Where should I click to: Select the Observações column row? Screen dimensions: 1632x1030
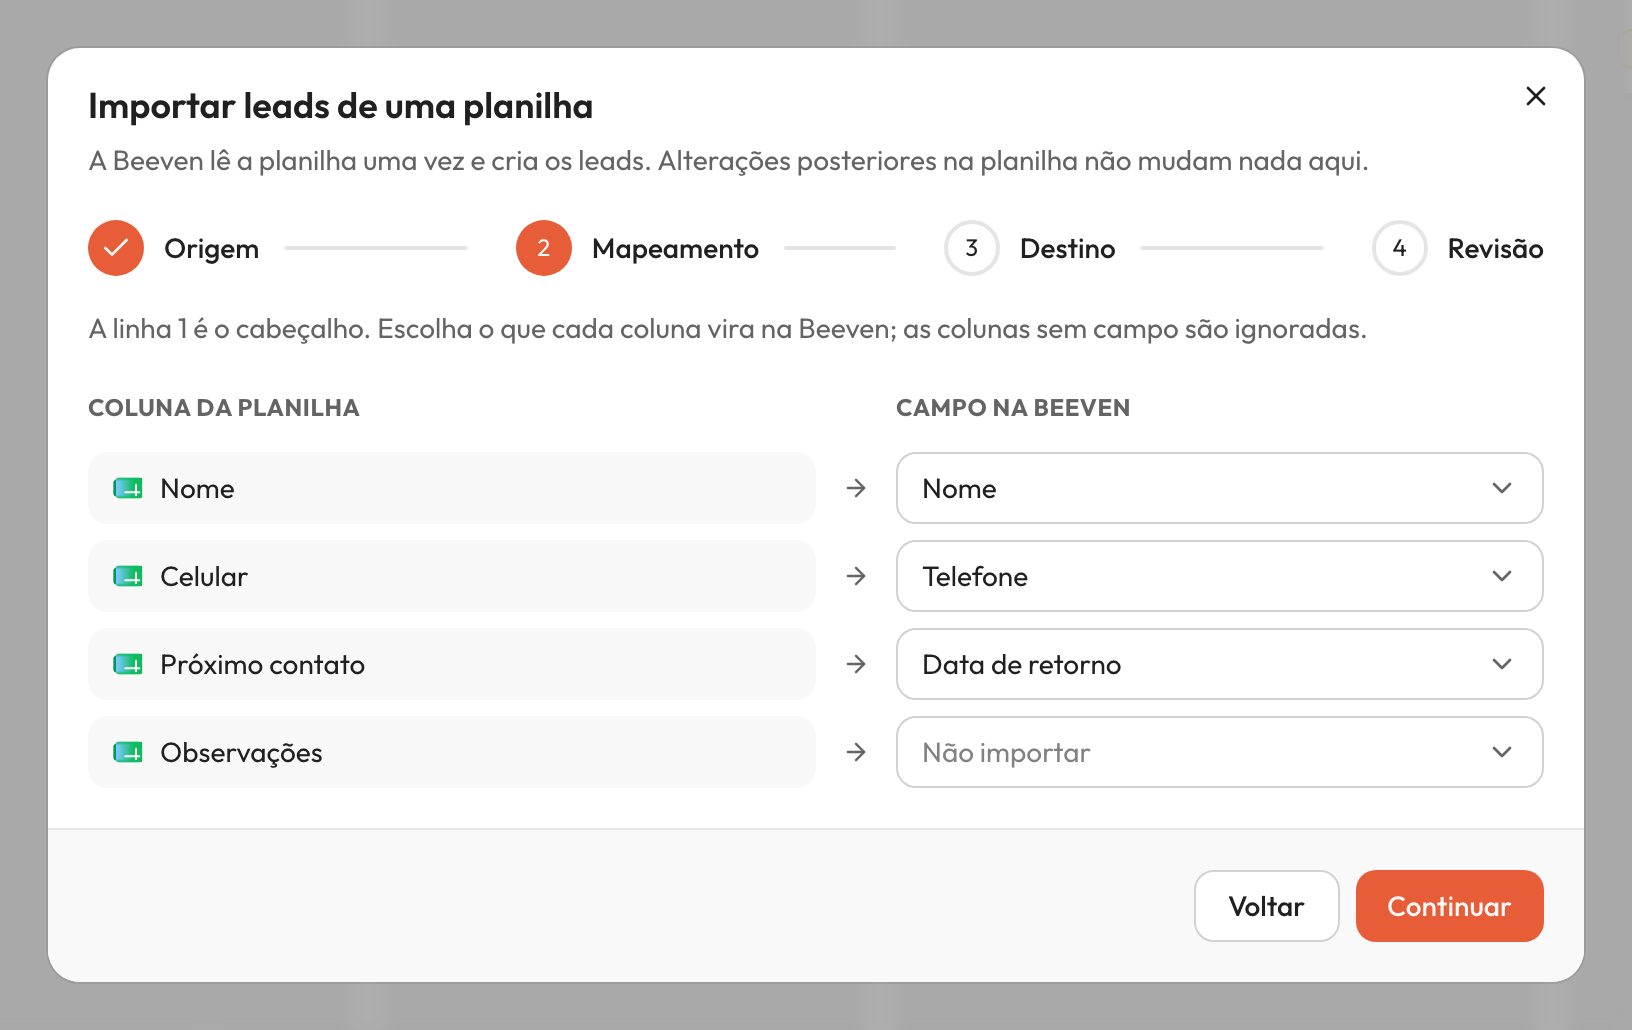(452, 752)
